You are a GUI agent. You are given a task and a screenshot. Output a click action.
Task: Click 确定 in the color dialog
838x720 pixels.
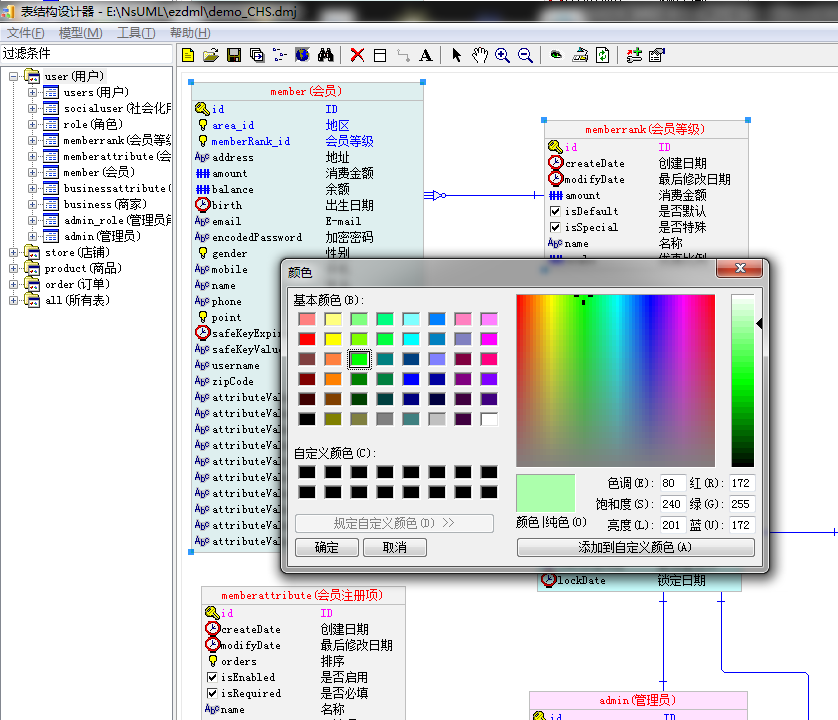(327, 547)
